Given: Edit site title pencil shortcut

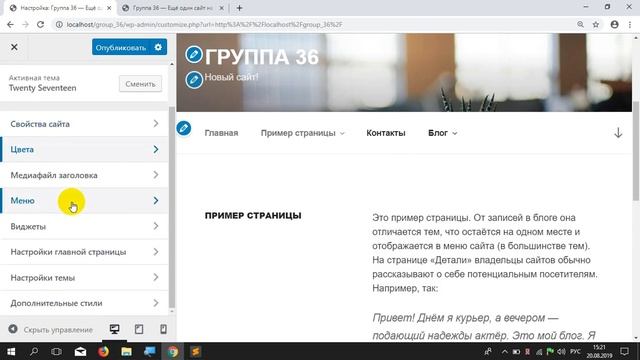Looking at the screenshot, I should [x=193, y=55].
